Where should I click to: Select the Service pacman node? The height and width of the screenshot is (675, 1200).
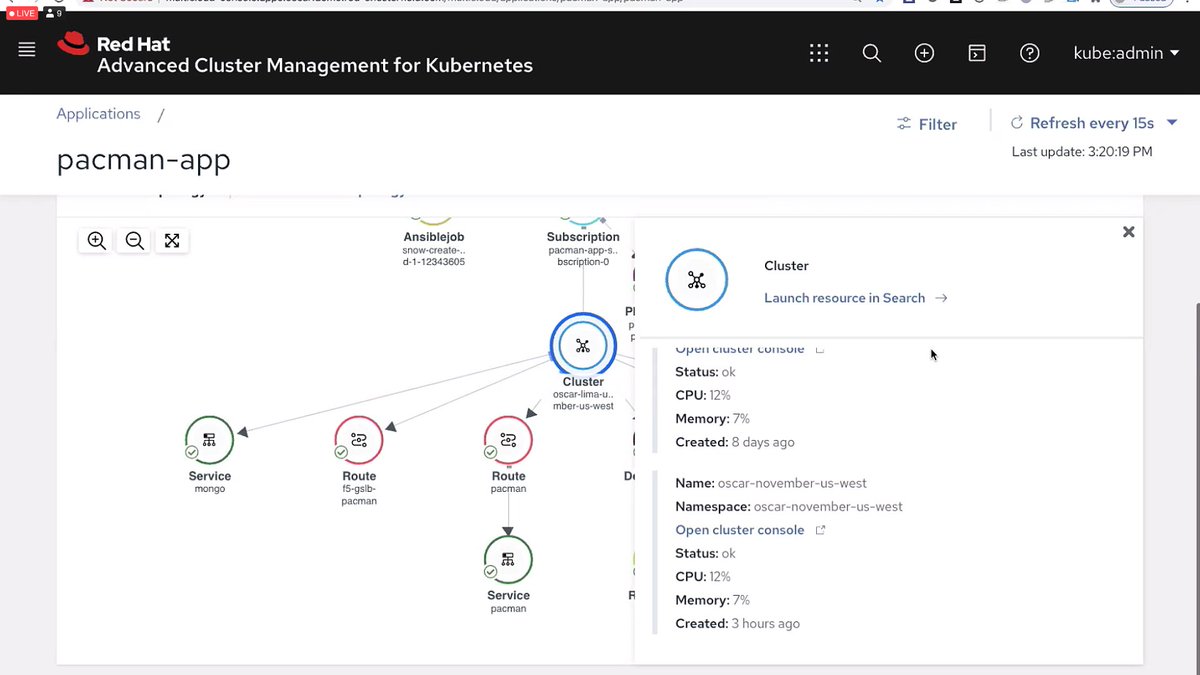(x=508, y=559)
